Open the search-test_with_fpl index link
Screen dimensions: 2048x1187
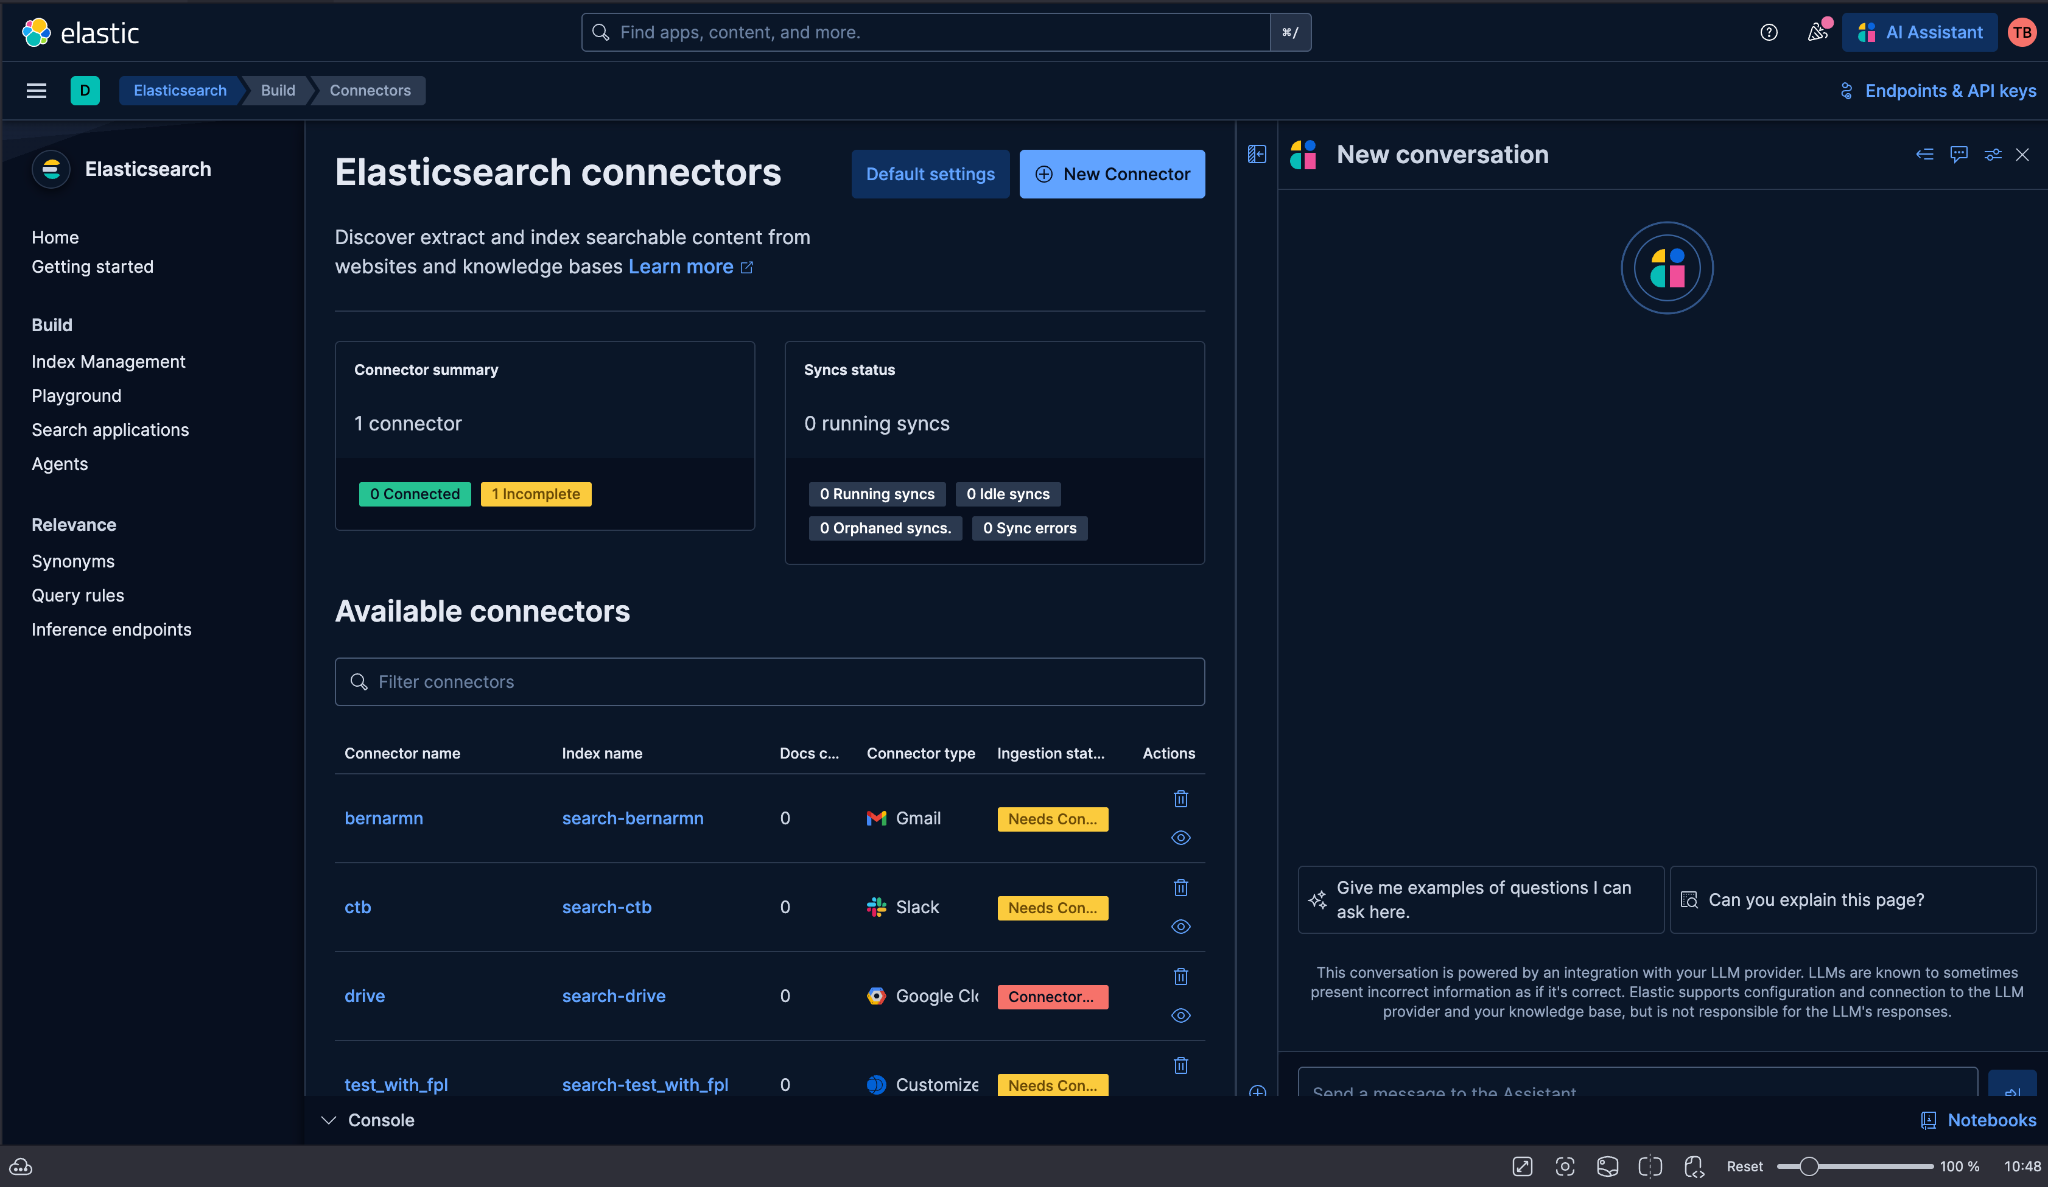tap(645, 1085)
